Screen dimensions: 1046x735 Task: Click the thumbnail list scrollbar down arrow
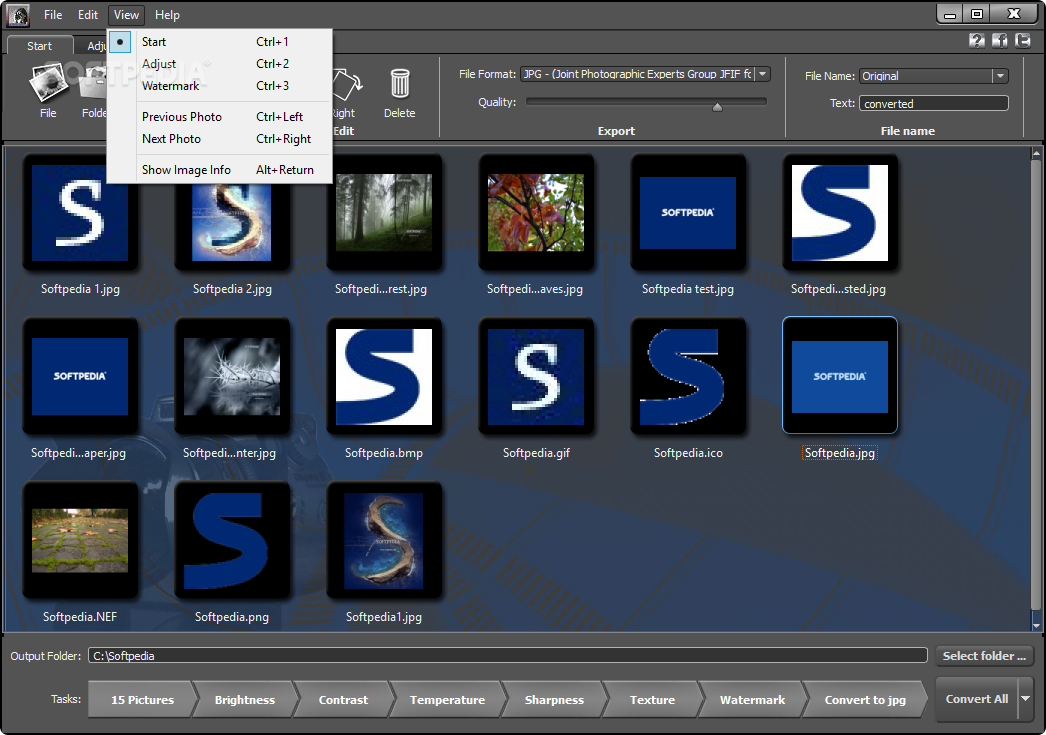tap(1036, 625)
